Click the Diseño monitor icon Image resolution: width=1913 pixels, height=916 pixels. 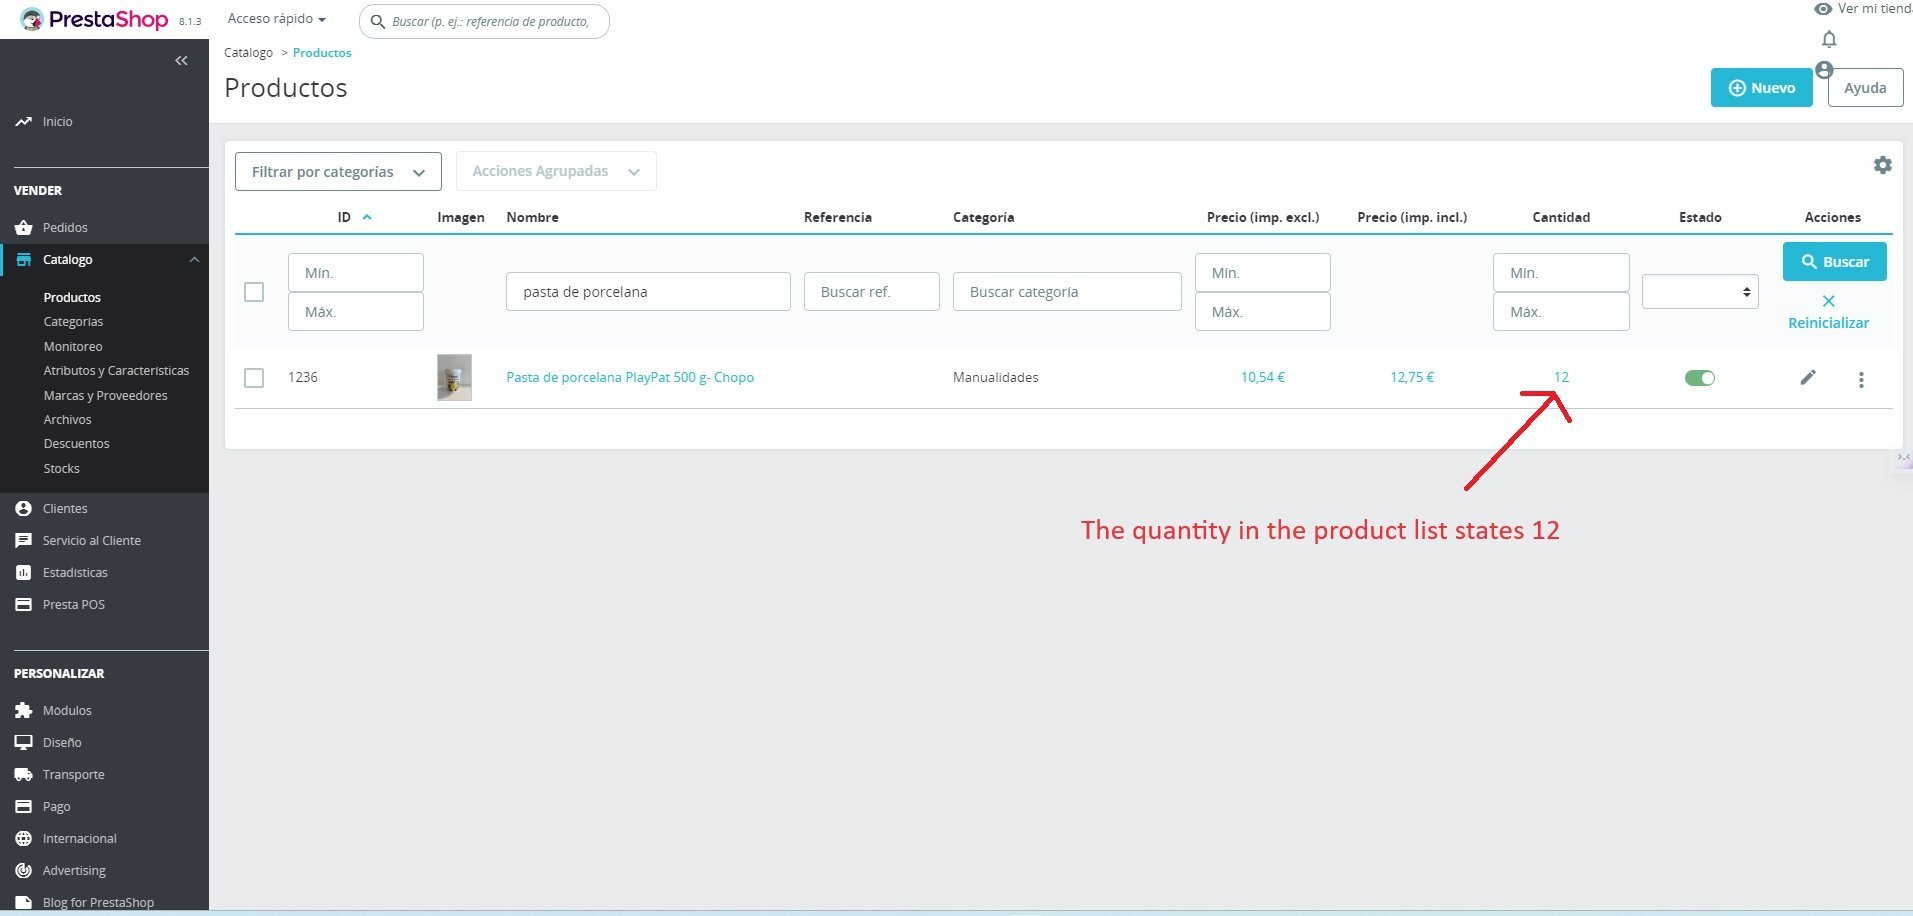tap(23, 742)
